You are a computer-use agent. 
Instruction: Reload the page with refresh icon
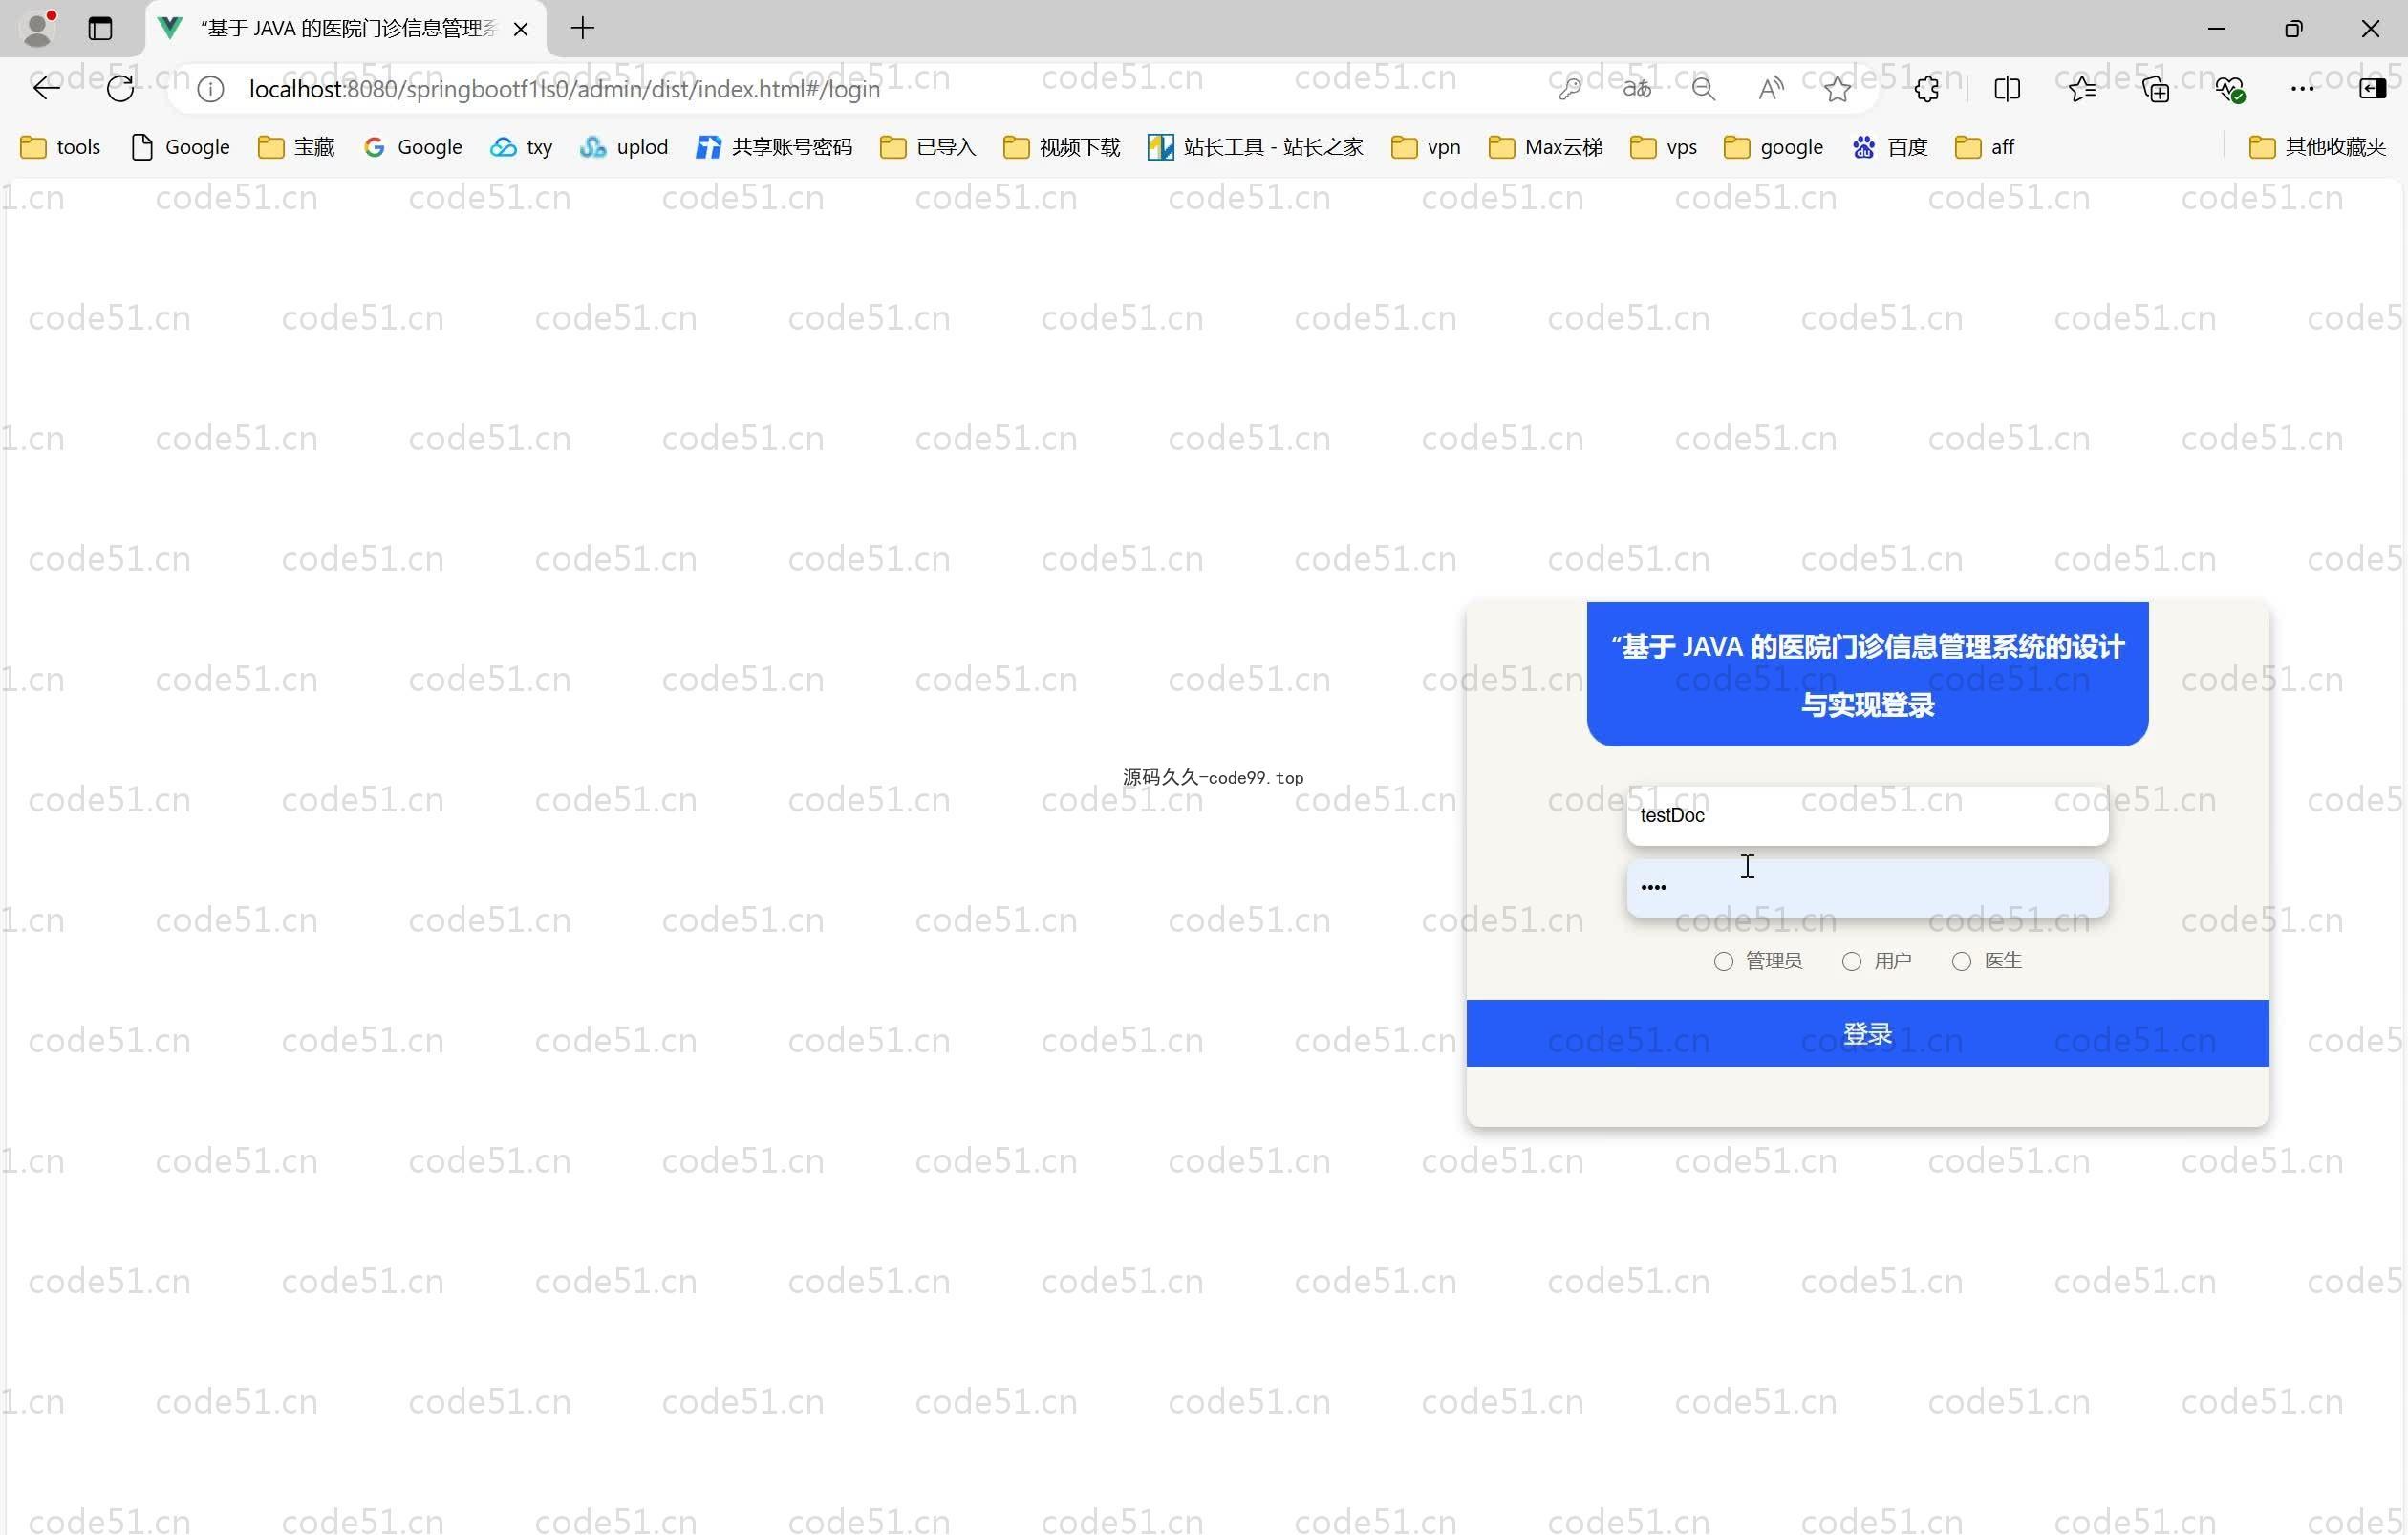tap(120, 89)
